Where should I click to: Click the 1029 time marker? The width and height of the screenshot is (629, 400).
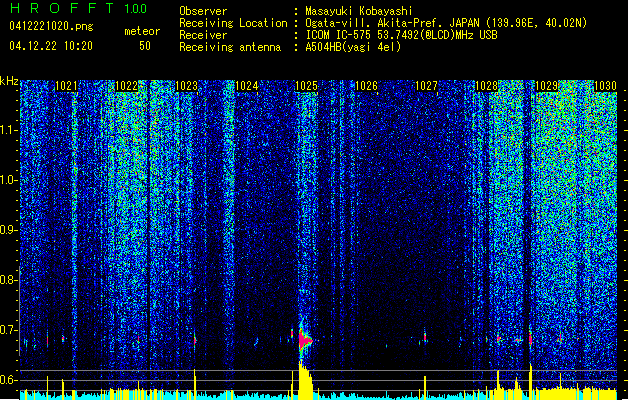point(546,86)
